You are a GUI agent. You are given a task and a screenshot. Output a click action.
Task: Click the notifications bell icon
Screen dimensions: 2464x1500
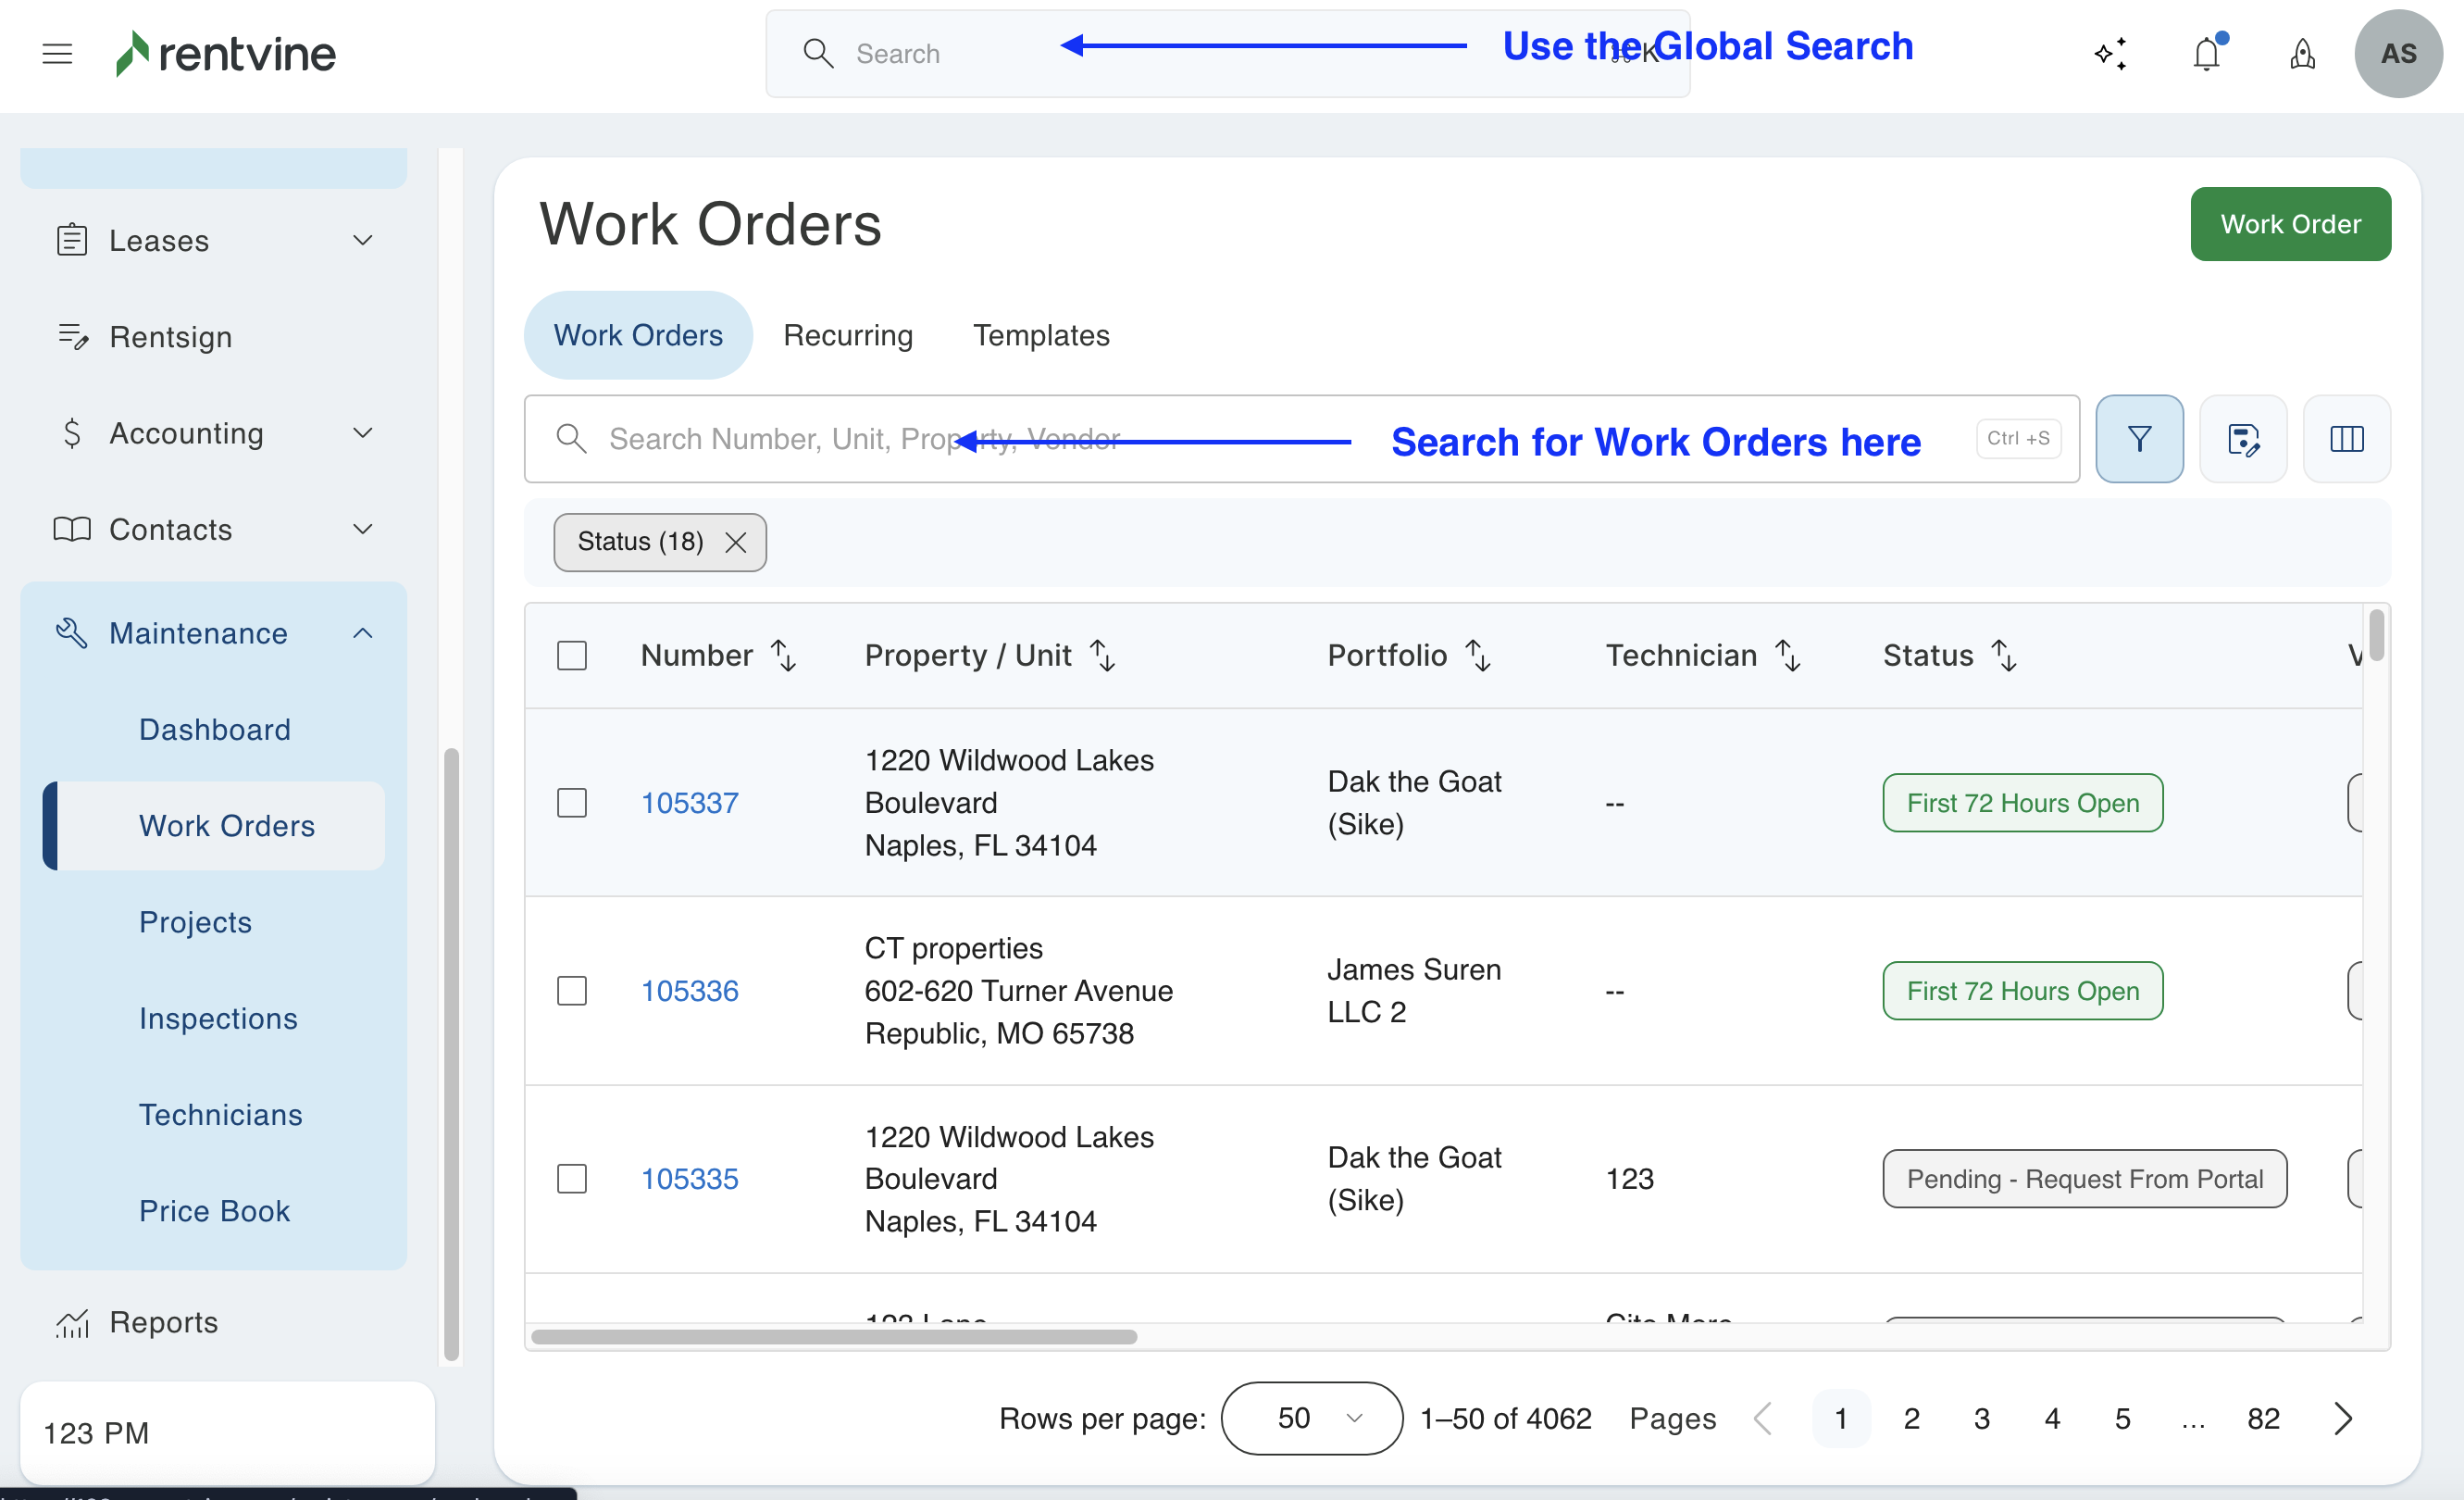[x=2206, y=54]
